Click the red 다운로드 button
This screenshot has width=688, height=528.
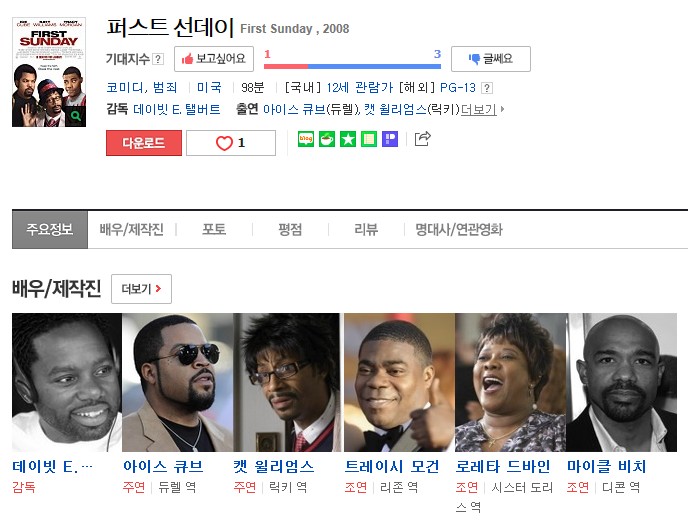pyautogui.click(x=144, y=143)
